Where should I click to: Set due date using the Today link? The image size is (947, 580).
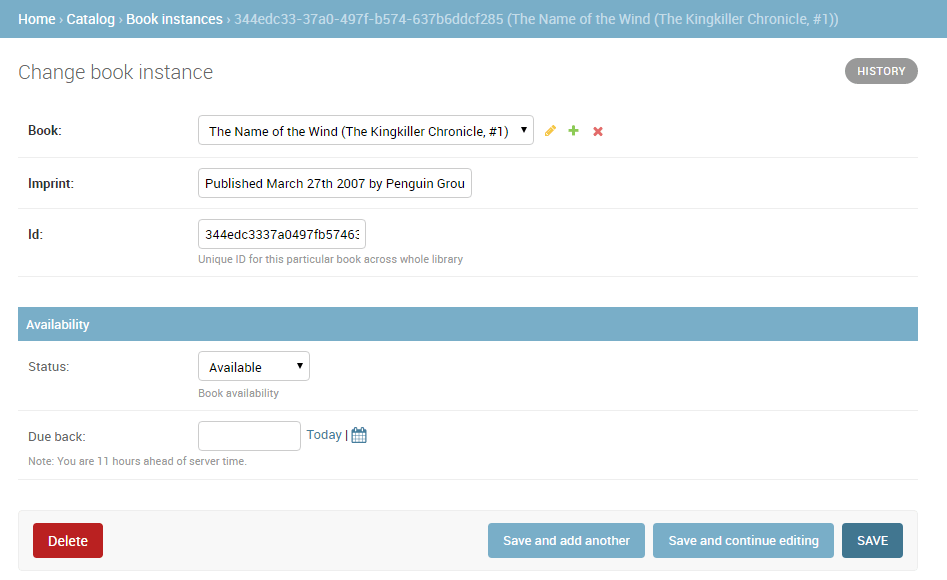(323, 434)
